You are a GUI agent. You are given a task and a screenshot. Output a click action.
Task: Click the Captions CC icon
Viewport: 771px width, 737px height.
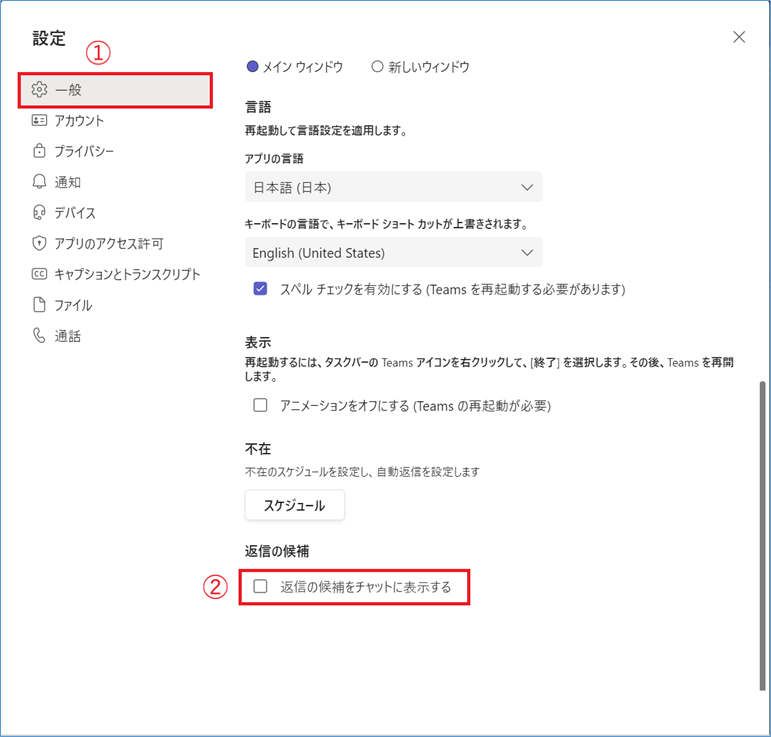pos(40,275)
